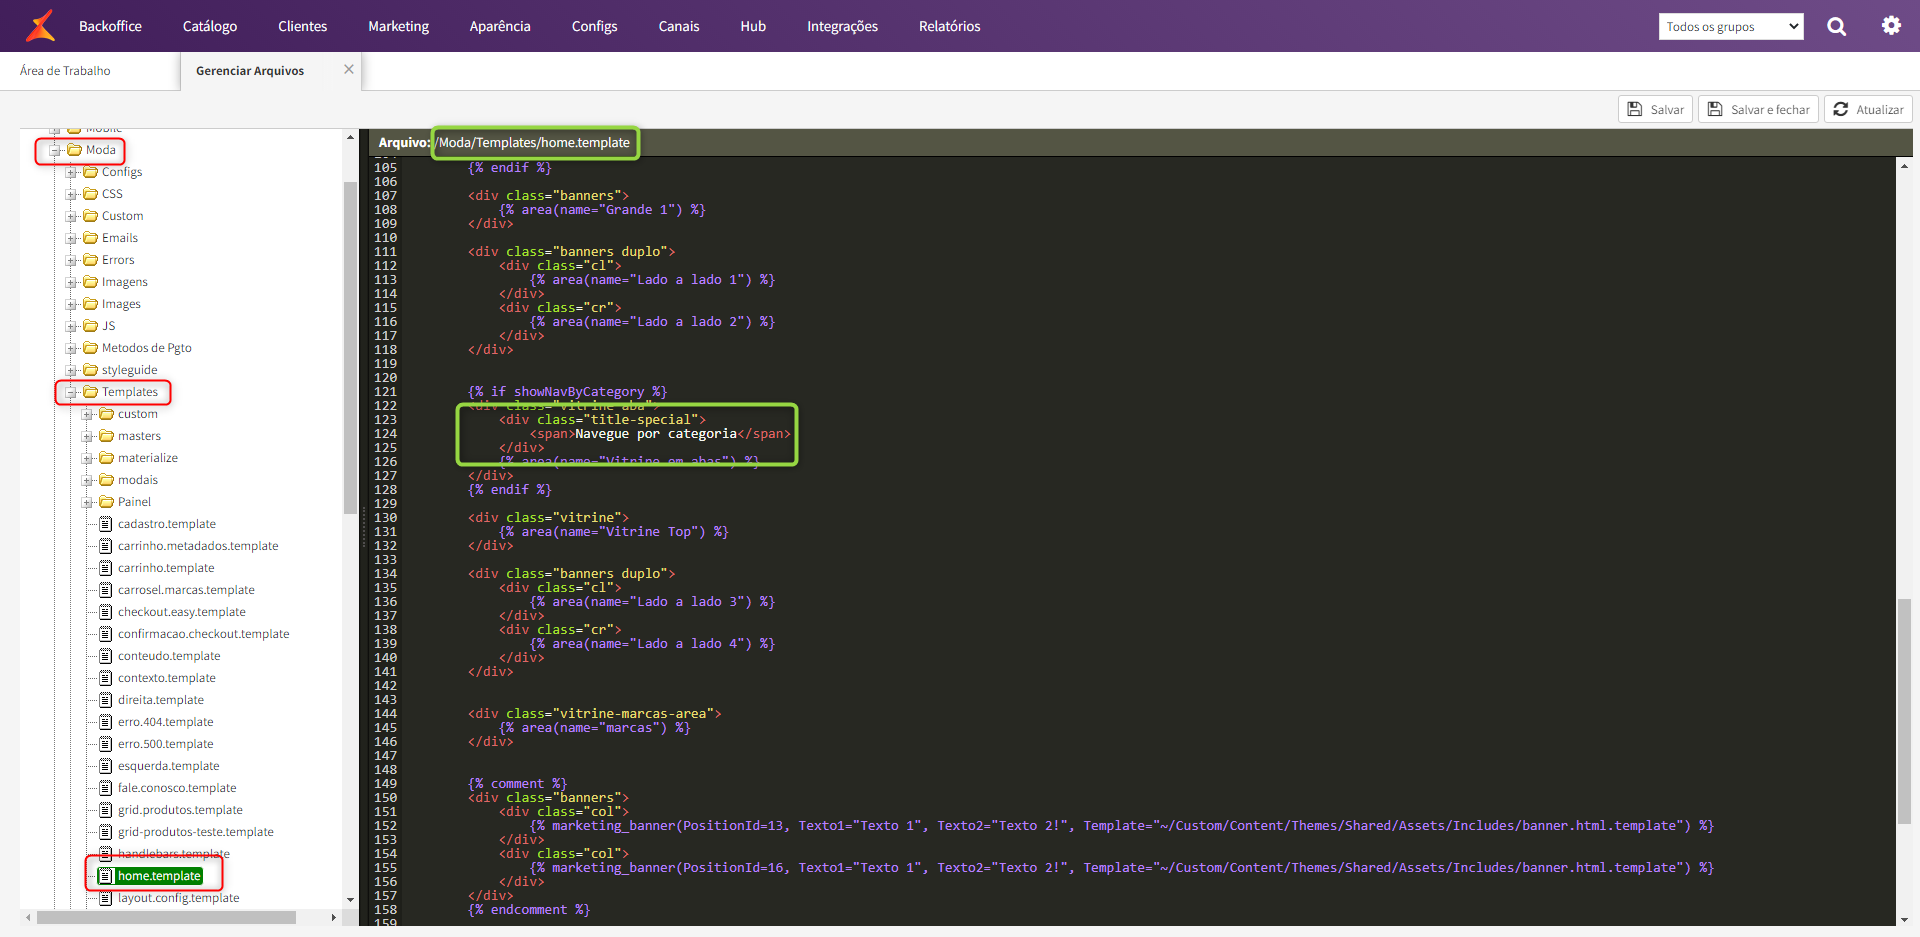Screen dimensions: 1920x937
Task: Click the orange logo icon in the header
Action: (x=41, y=26)
